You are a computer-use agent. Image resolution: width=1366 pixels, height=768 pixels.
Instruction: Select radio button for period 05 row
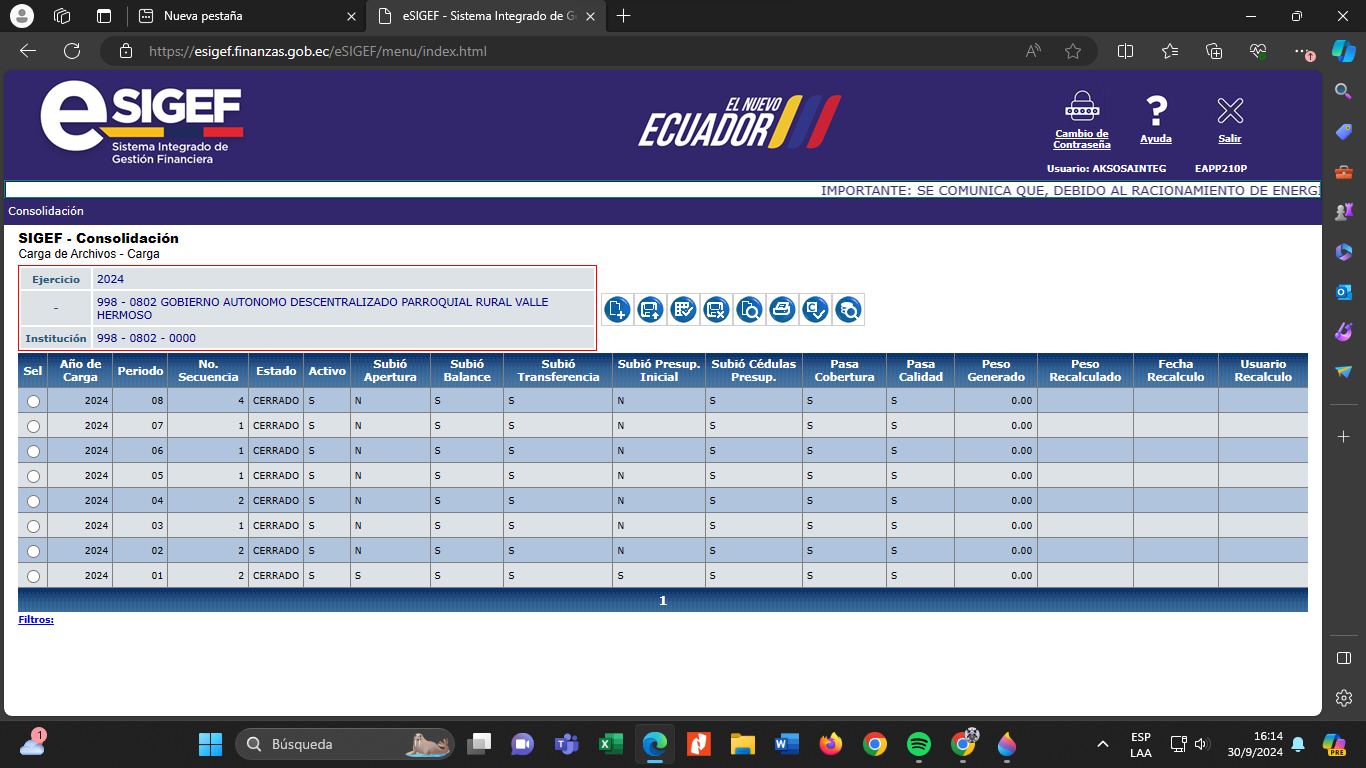coord(33,476)
